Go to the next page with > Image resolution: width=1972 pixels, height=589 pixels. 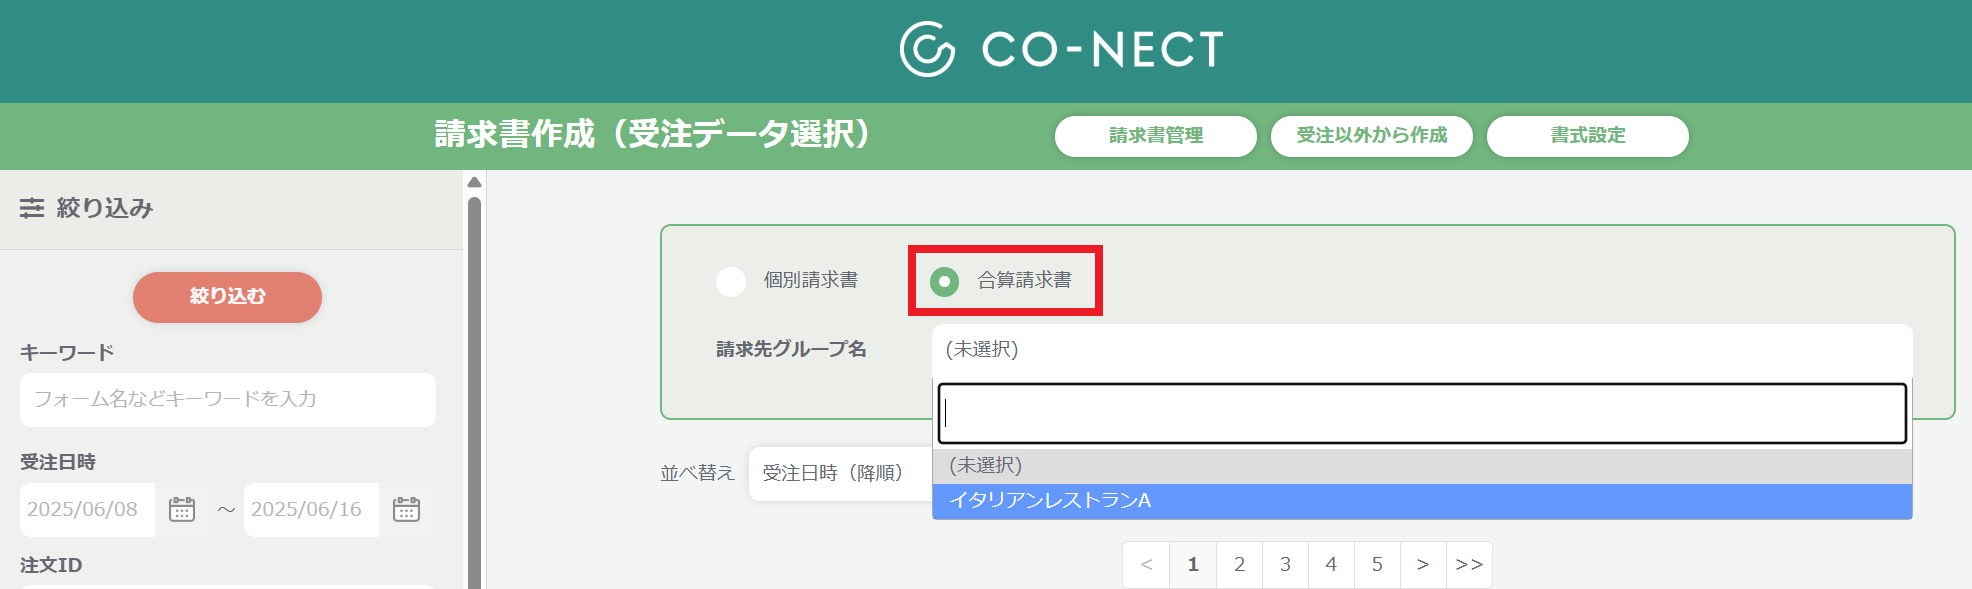point(1423,565)
